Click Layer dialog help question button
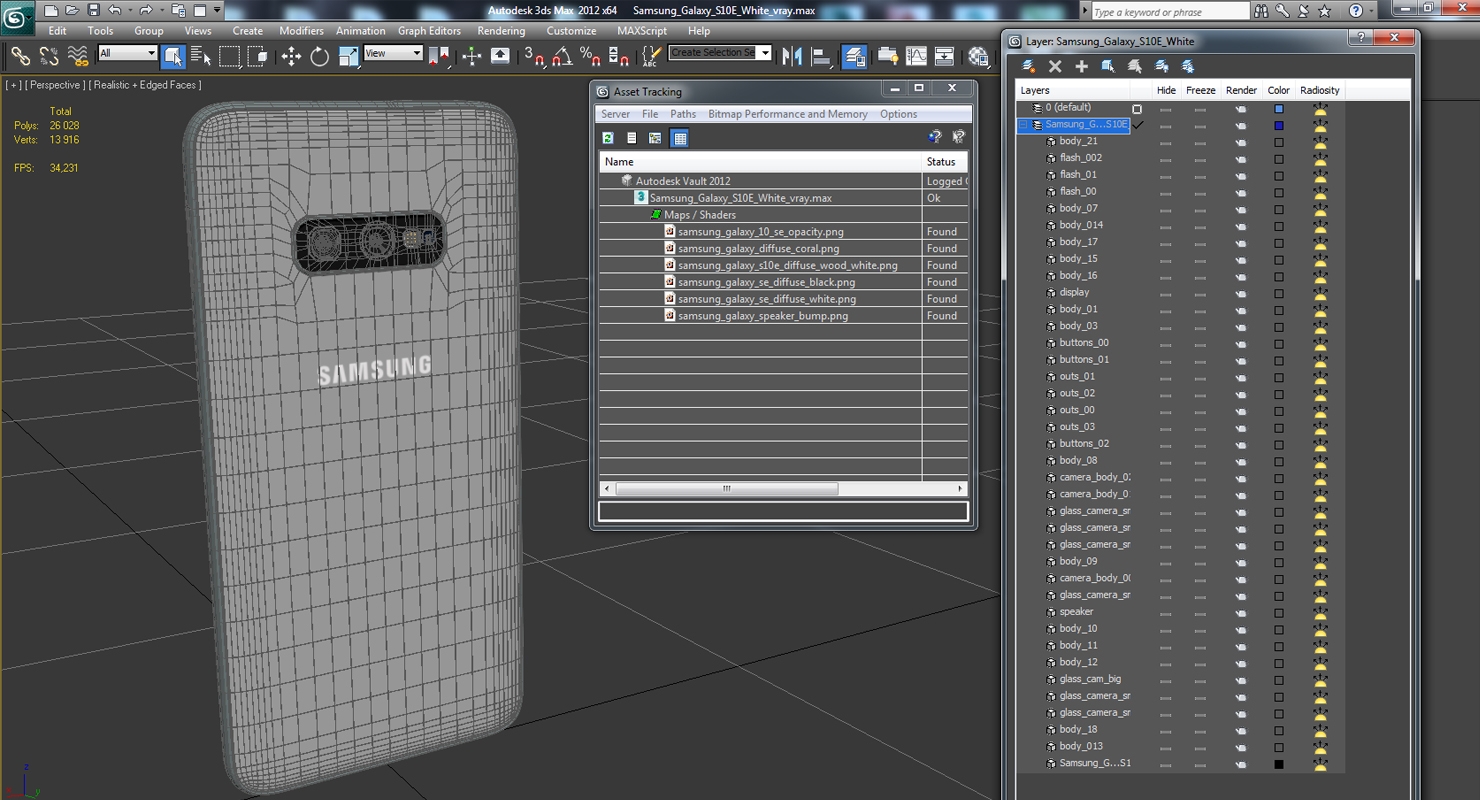 pyautogui.click(x=1360, y=38)
